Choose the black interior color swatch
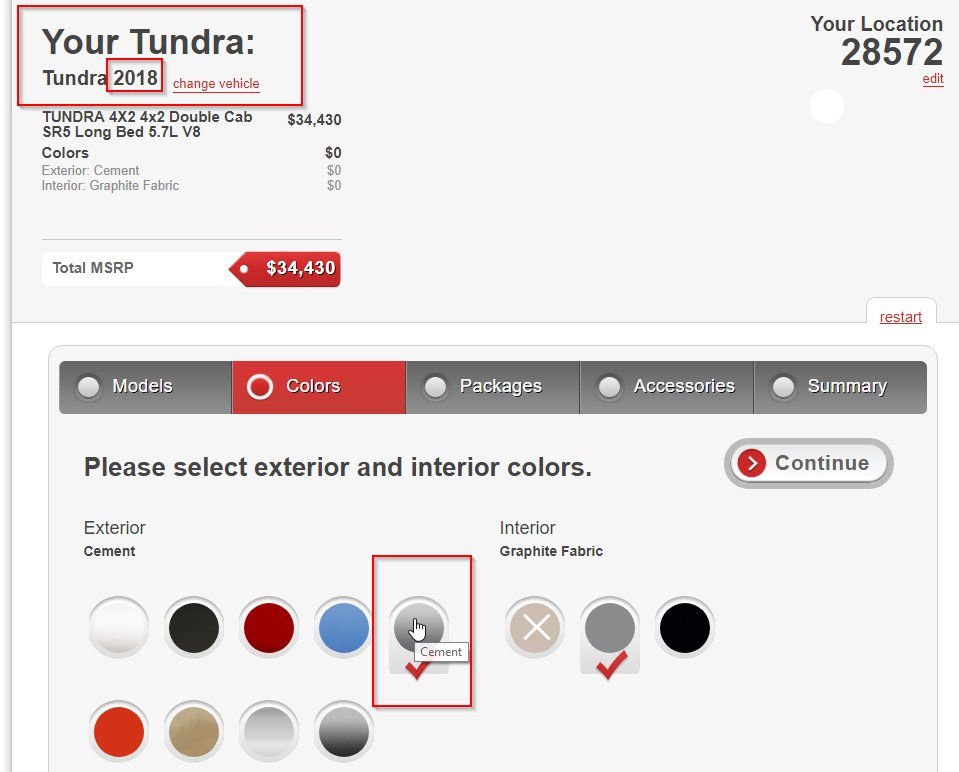959x772 pixels. [685, 627]
